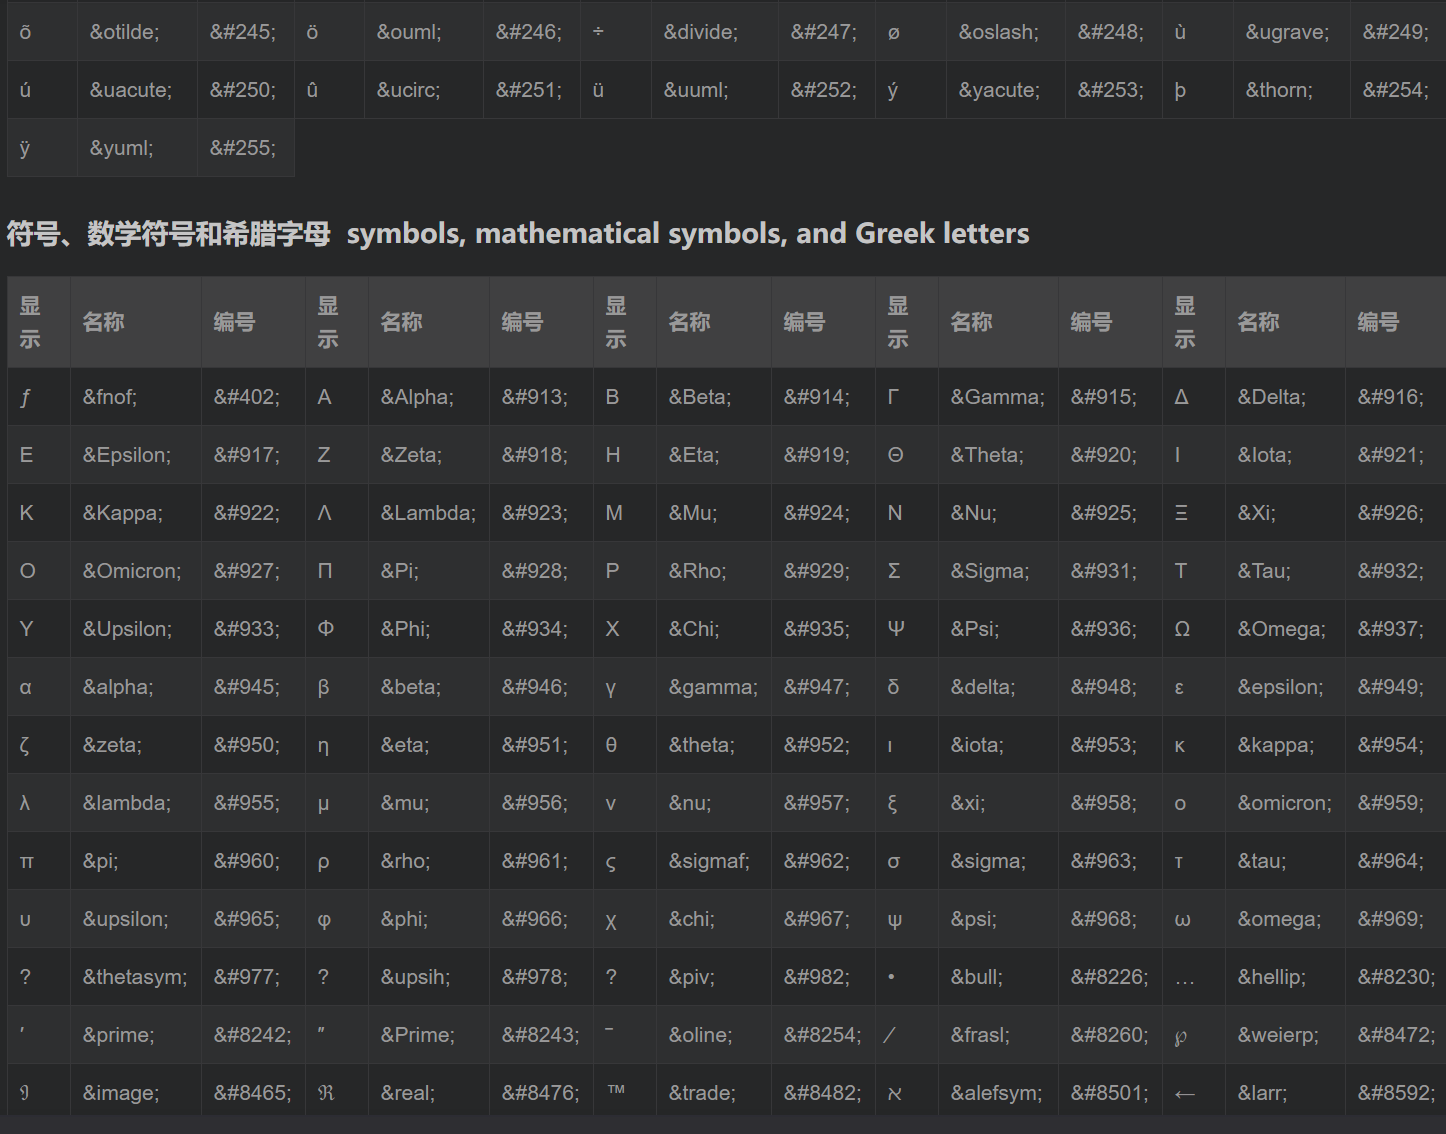Click the &ugrave; entity name
1446x1134 pixels.
click(1287, 32)
